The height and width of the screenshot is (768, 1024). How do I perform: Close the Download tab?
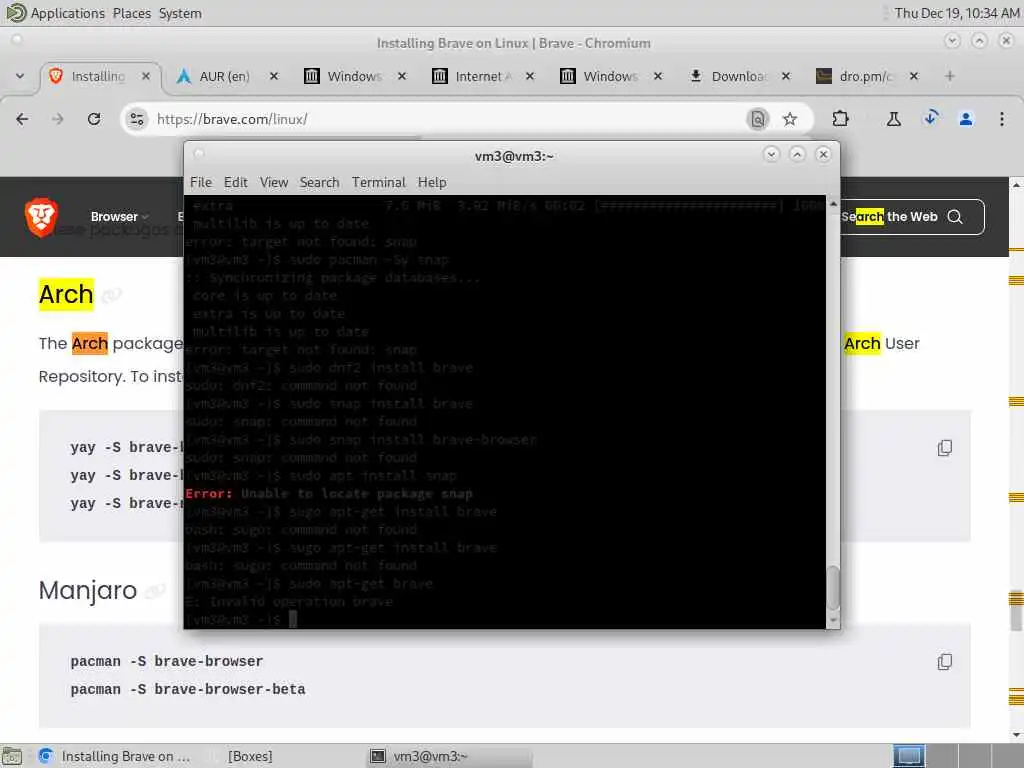click(x=786, y=76)
